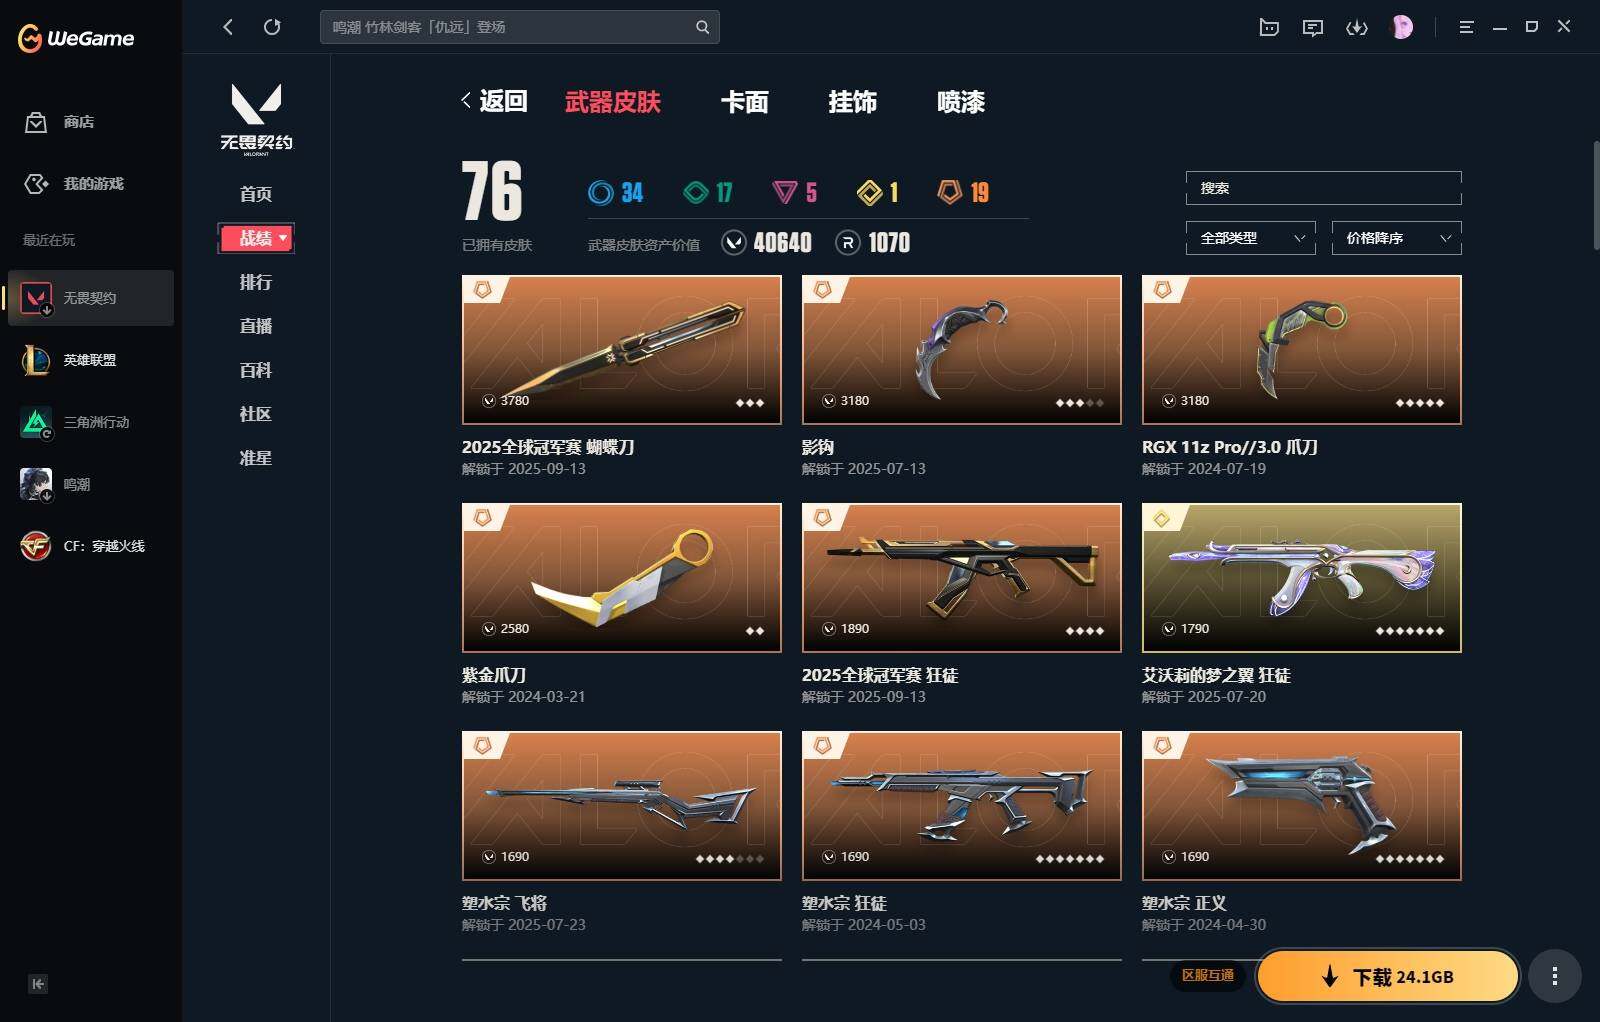Expand the 价格降序 sort dropdown
The image size is (1600, 1022).
(1397, 238)
